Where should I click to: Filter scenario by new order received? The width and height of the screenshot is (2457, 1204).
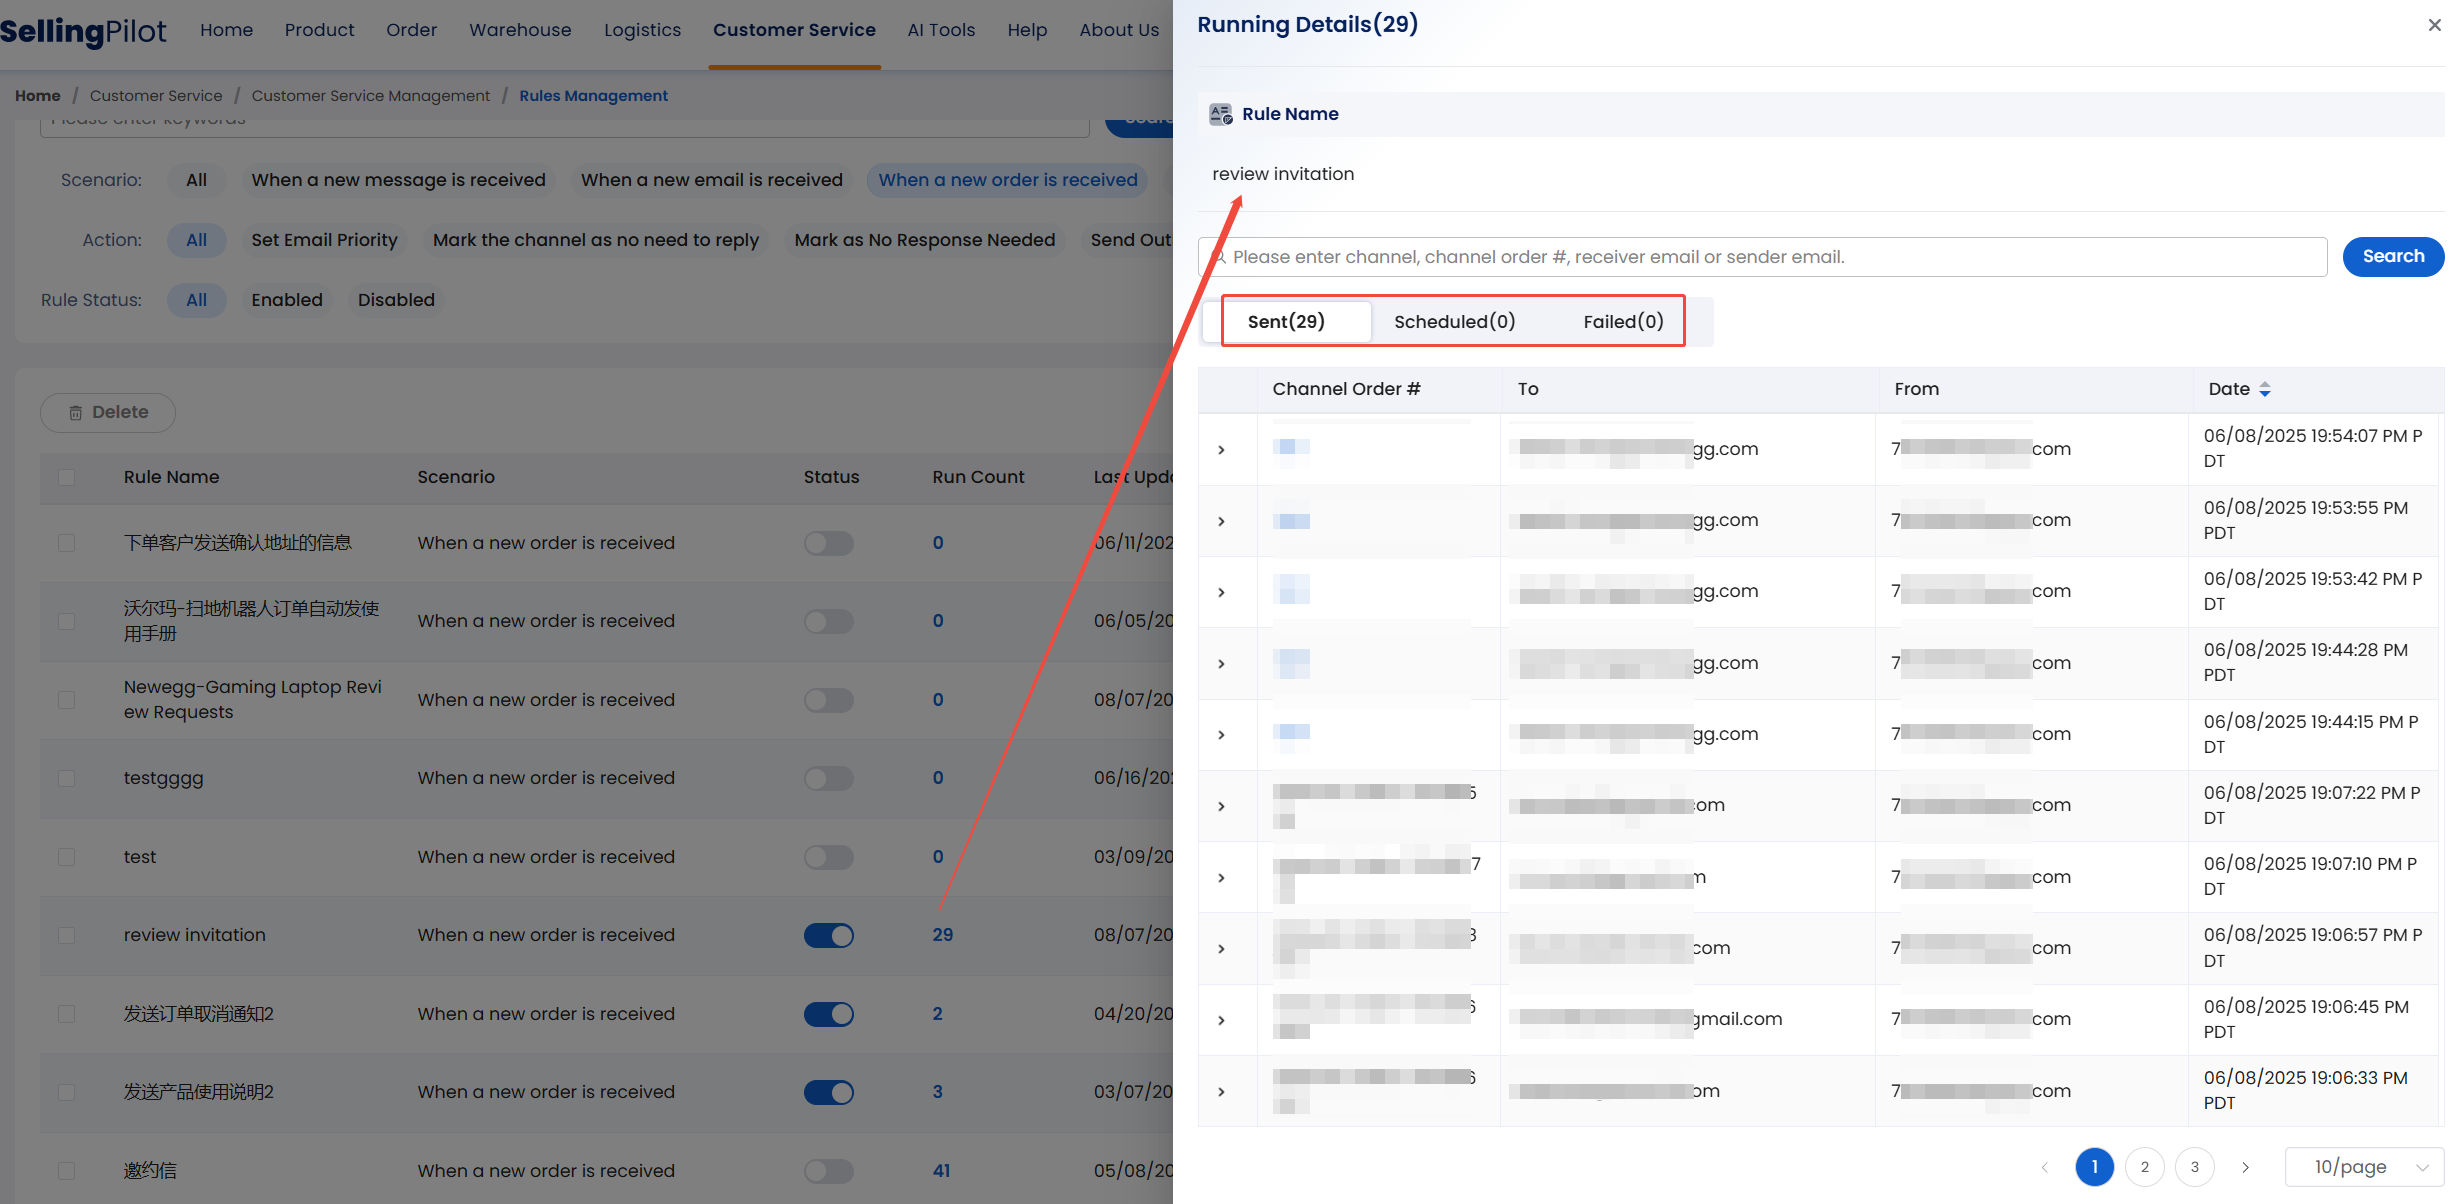(x=1008, y=180)
